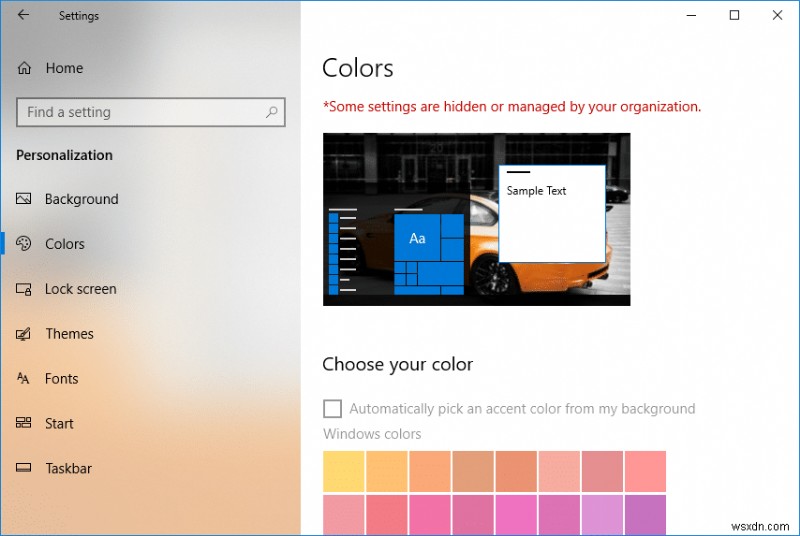The height and width of the screenshot is (536, 800).
Task: Click the color preview thumbnail image
Action: (x=476, y=219)
